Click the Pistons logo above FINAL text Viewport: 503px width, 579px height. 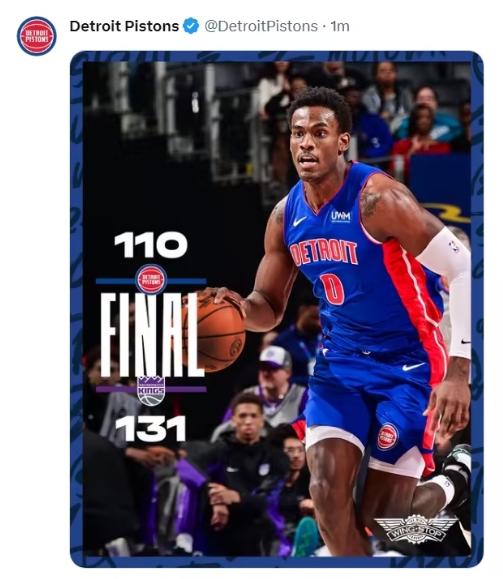[x=151, y=279]
